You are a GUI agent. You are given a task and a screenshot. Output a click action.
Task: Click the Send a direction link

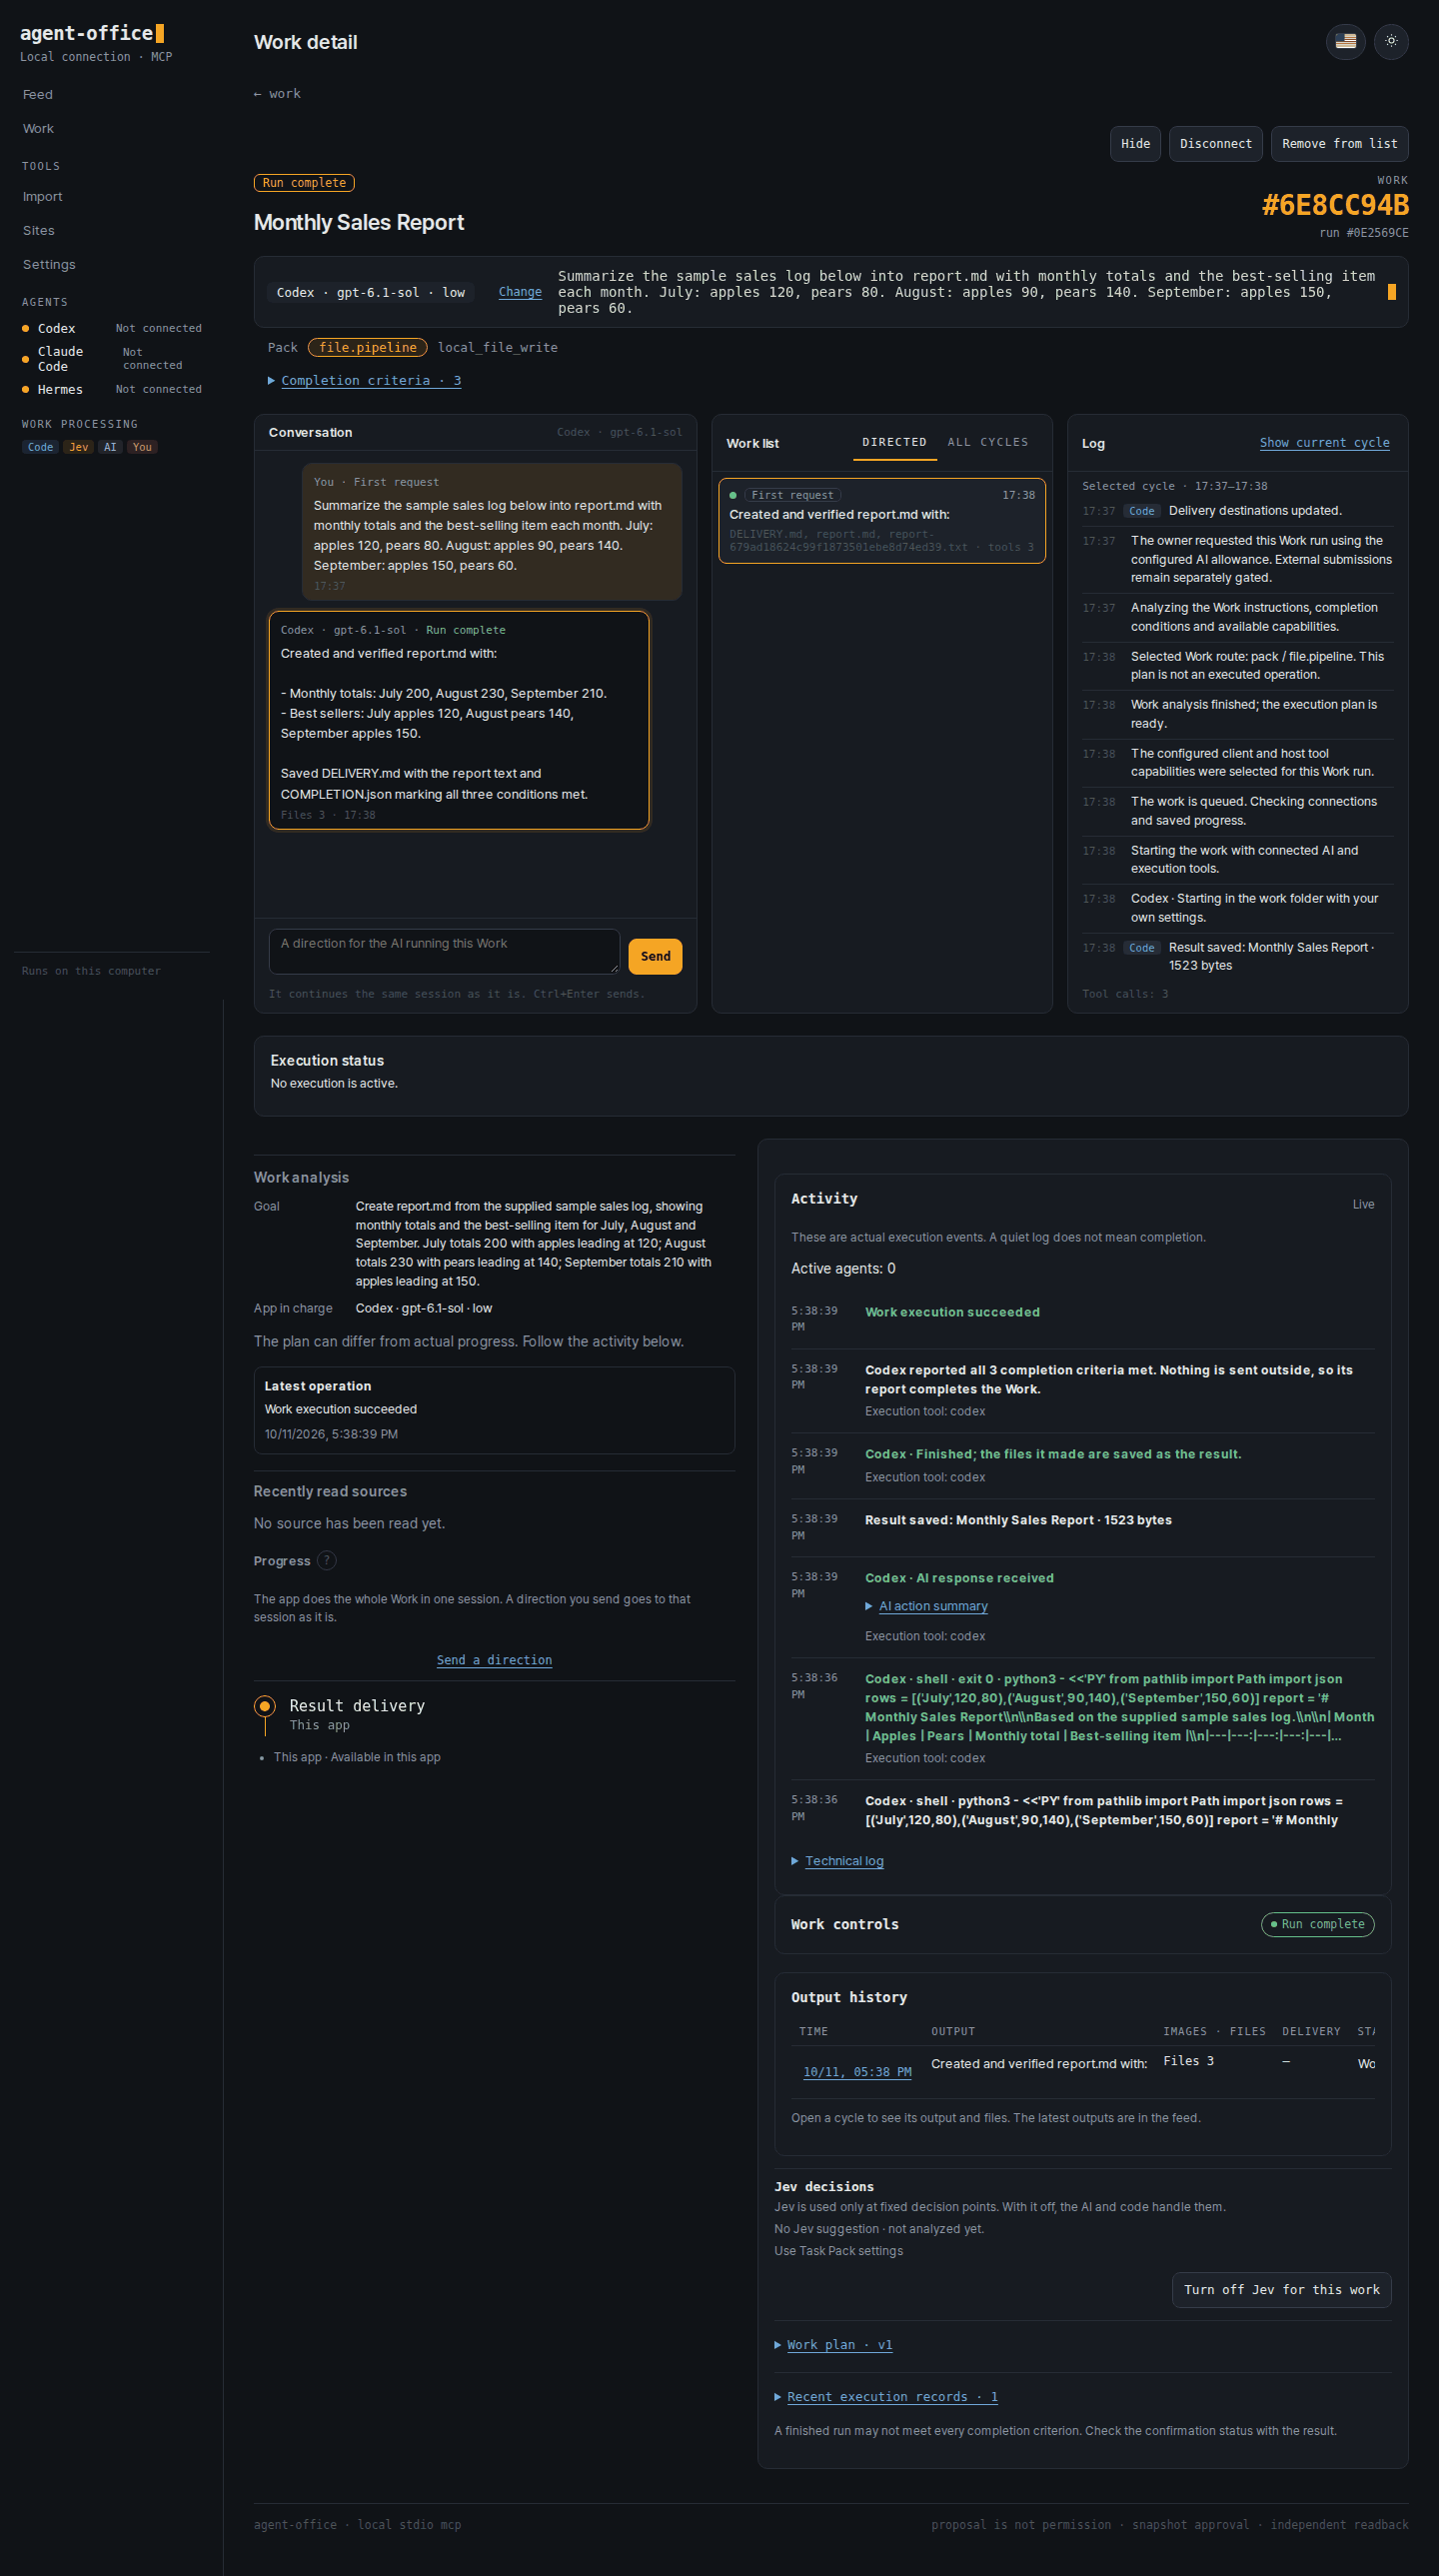coord(494,1660)
